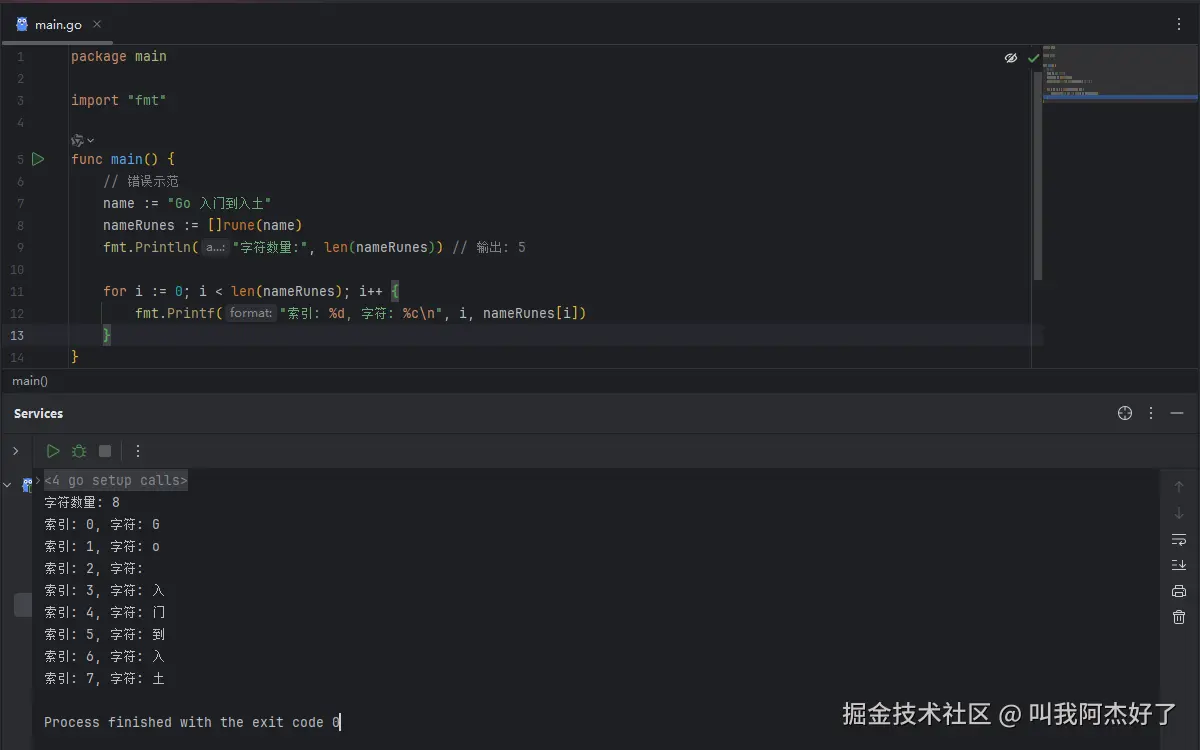This screenshot has width=1200, height=750.
Task: Print the console output
Action: (x=1179, y=591)
